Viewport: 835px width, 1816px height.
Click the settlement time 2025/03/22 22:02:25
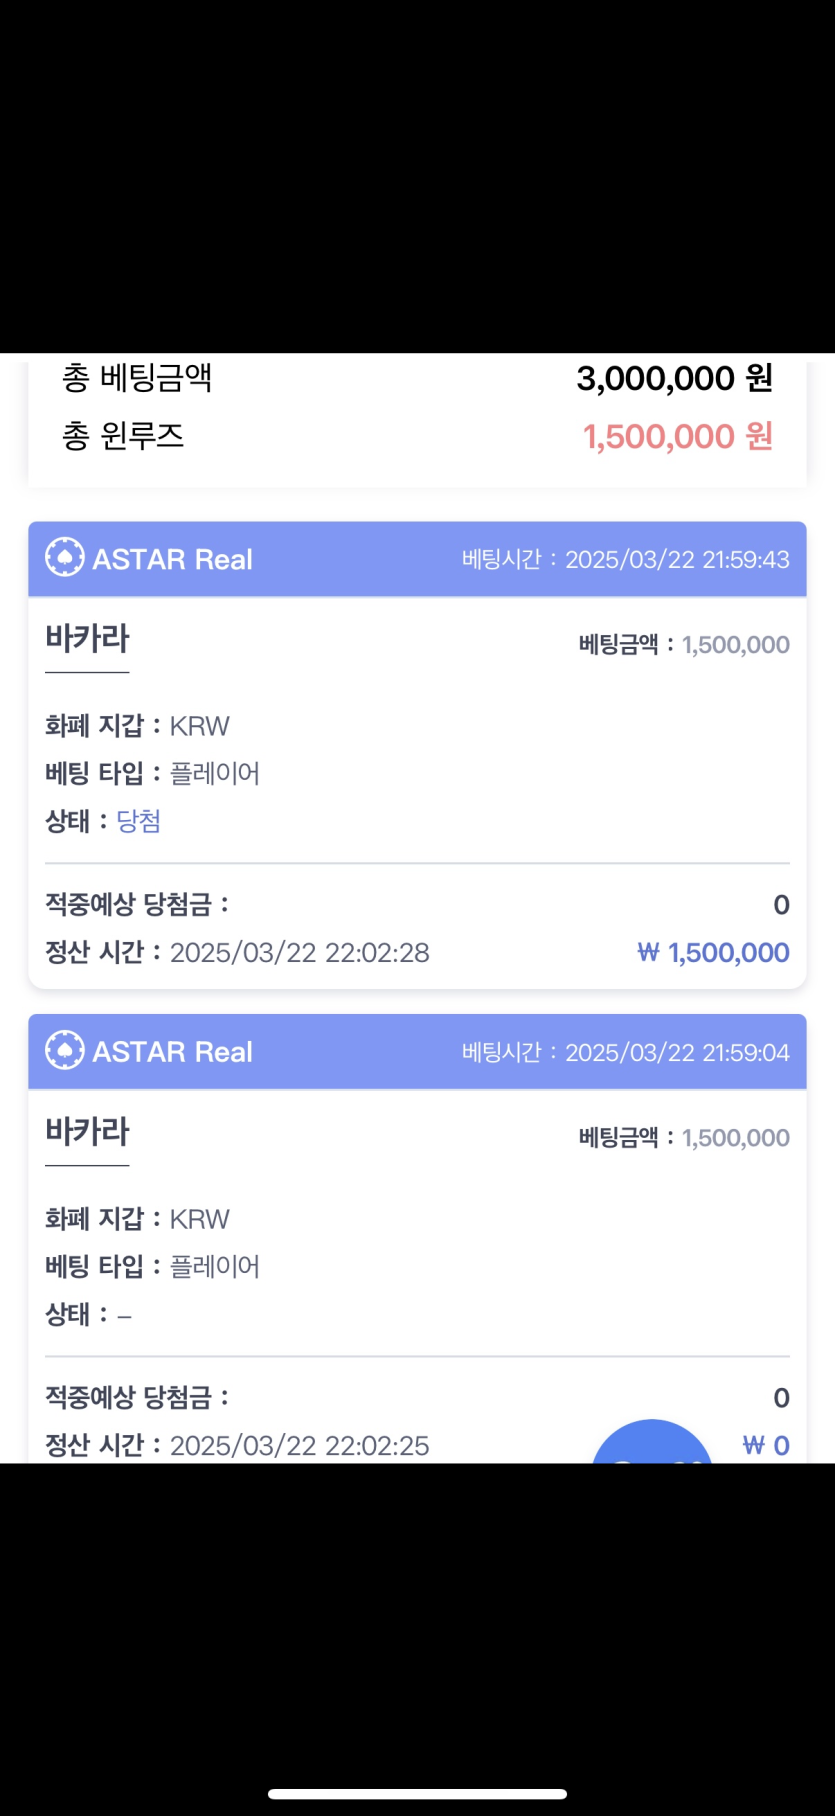click(x=299, y=1445)
